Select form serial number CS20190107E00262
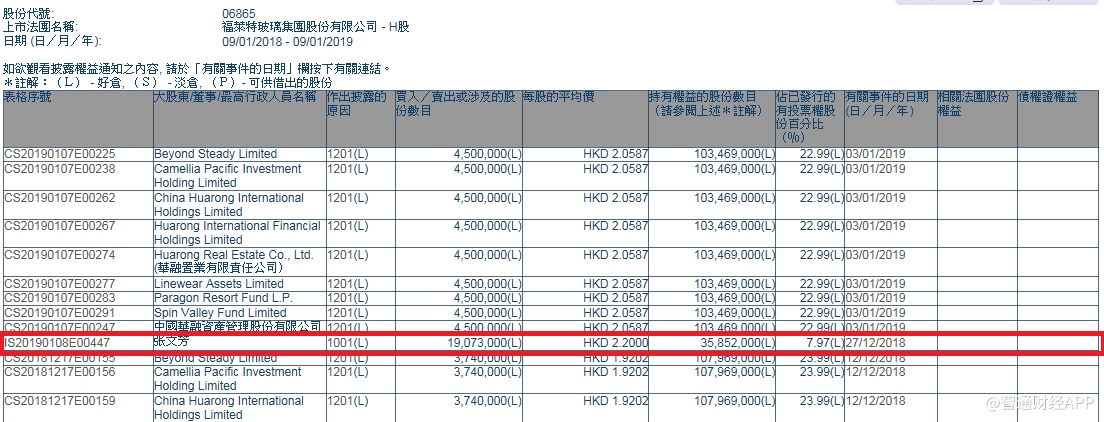The image size is (1104, 422). coord(60,197)
